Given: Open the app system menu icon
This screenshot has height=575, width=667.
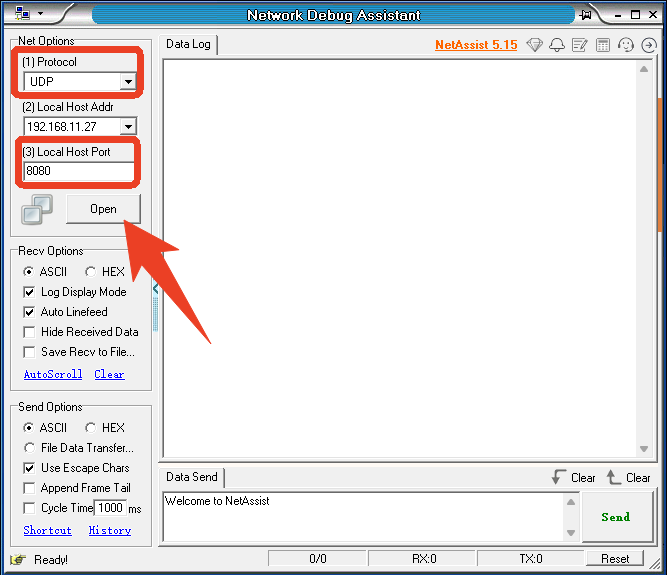Looking at the screenshot, I should click(x=22, y=14).
